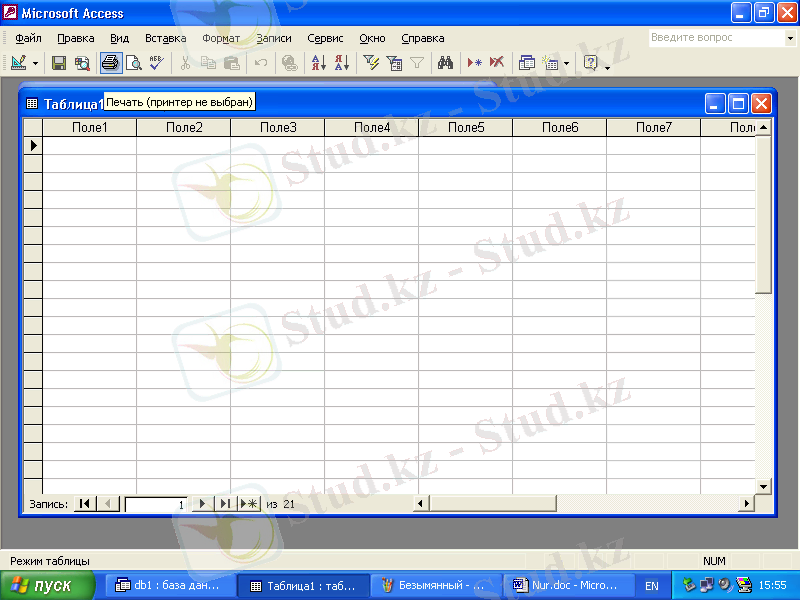This screenshot has width=800, height=600.
Task: Click the horizontal scrollbar left arrow
Action: (x=420, y=504)
